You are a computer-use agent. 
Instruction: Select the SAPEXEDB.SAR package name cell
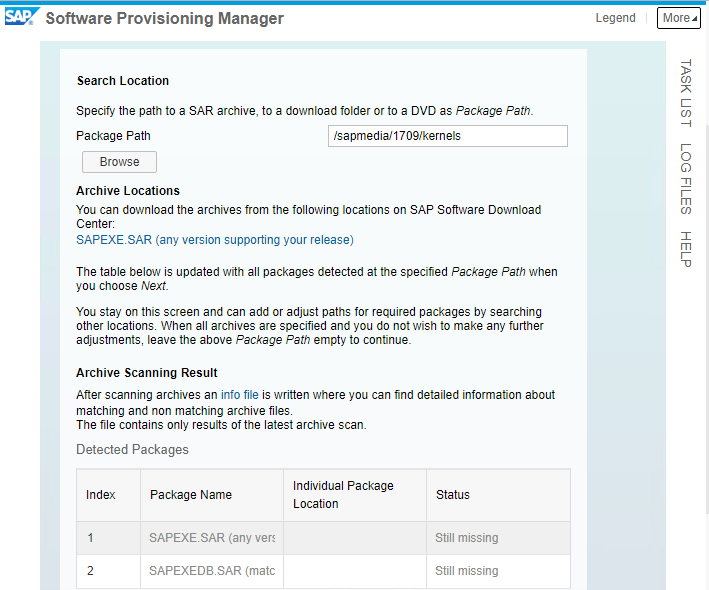(x=212, y=571)
